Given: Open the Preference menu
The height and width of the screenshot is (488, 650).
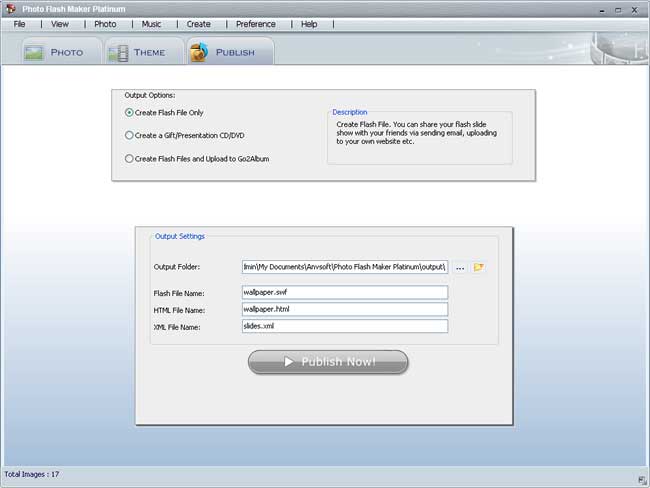Looking at the screenshot, I should coord(256,24).
